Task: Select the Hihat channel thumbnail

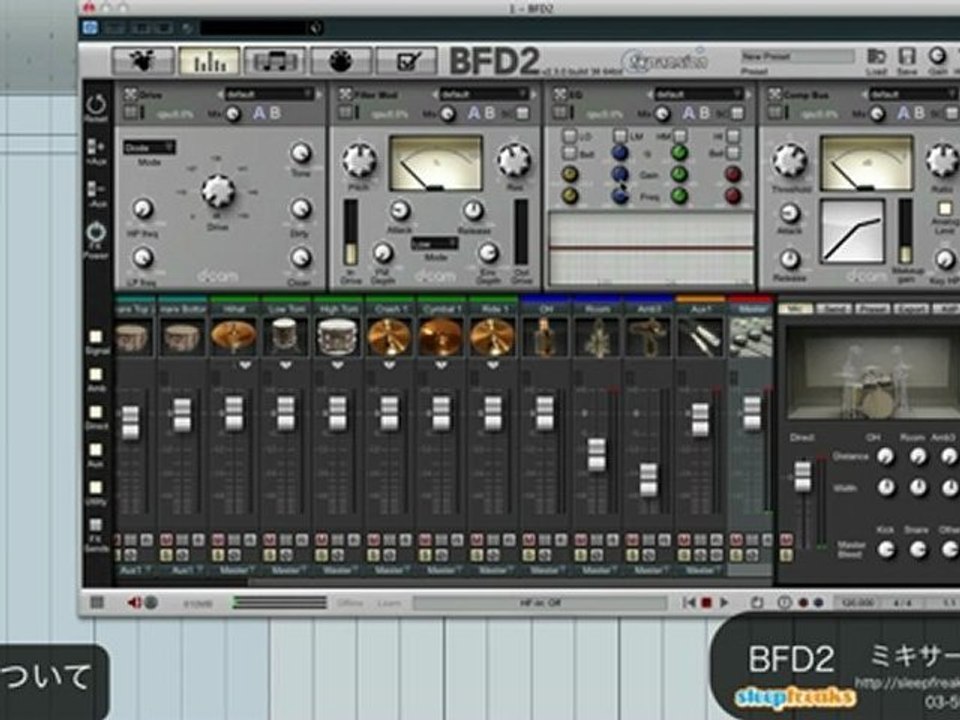Action: 234,337
